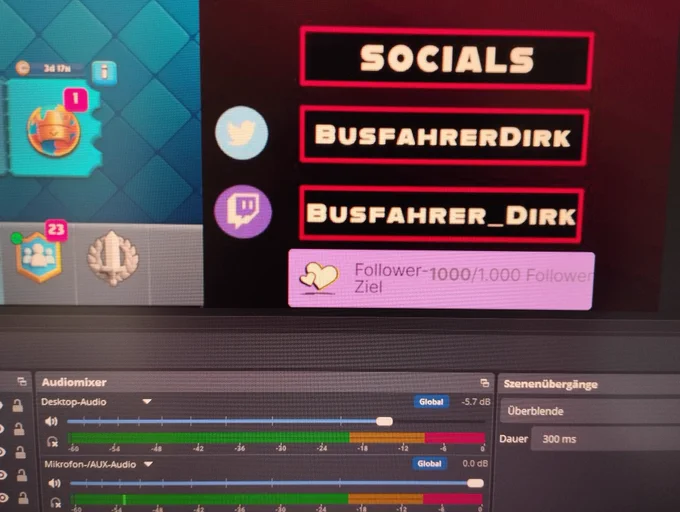Toggle the middle (third) source lock
Viewport: 680px width, 512px height.
(20, 452)
